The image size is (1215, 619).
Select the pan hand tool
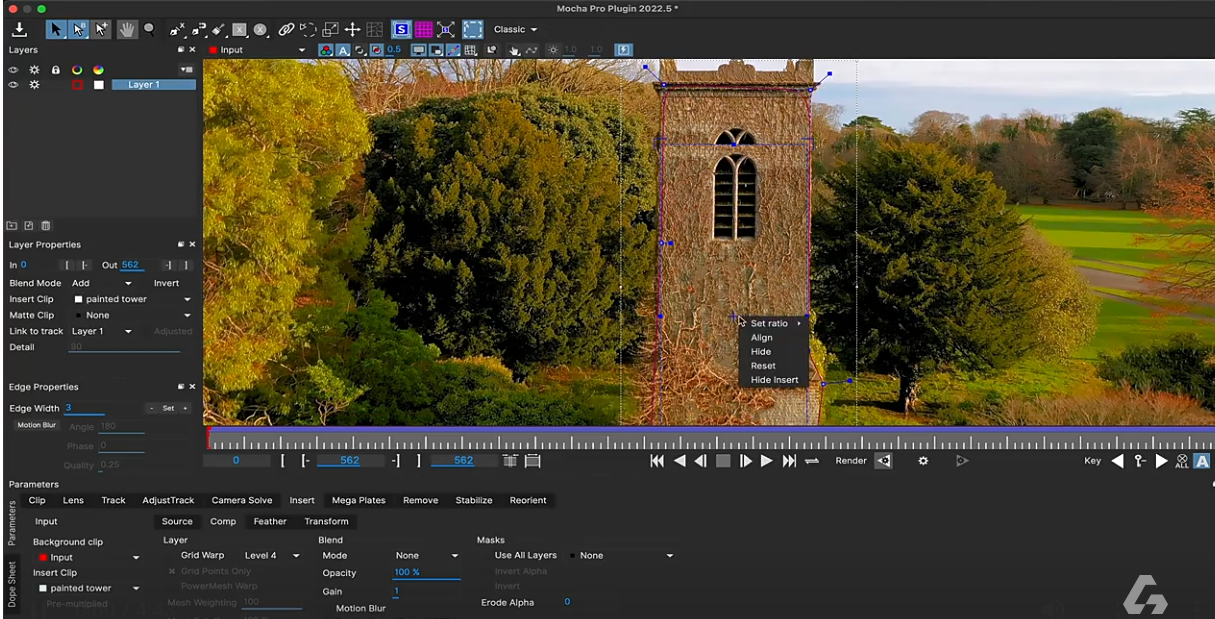tap(126, 29)
